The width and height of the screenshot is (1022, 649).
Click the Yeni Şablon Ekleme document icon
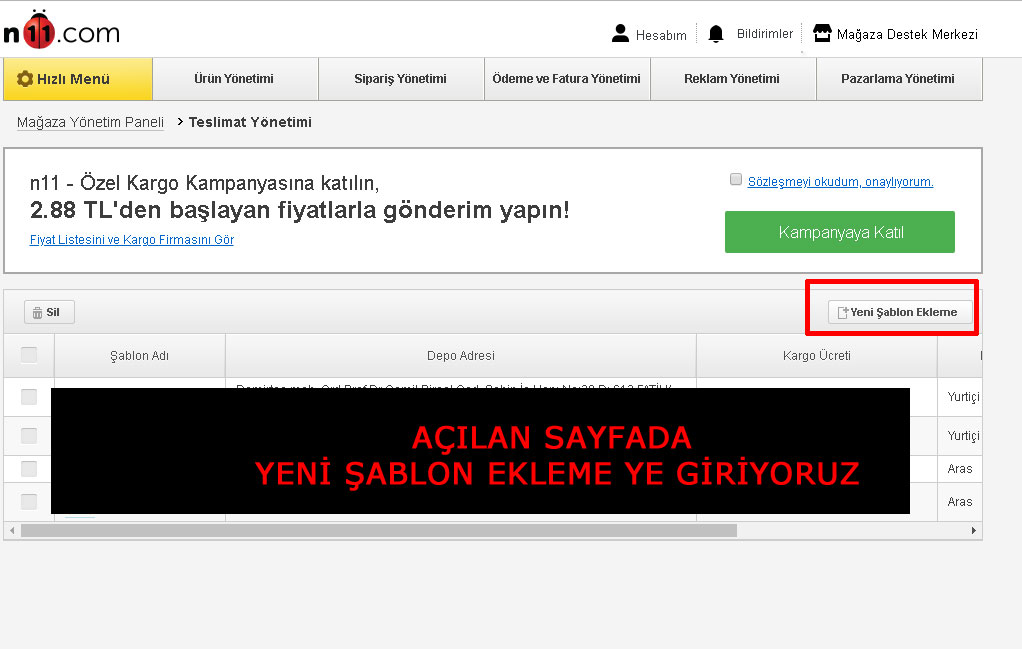[x=842, y=313]
